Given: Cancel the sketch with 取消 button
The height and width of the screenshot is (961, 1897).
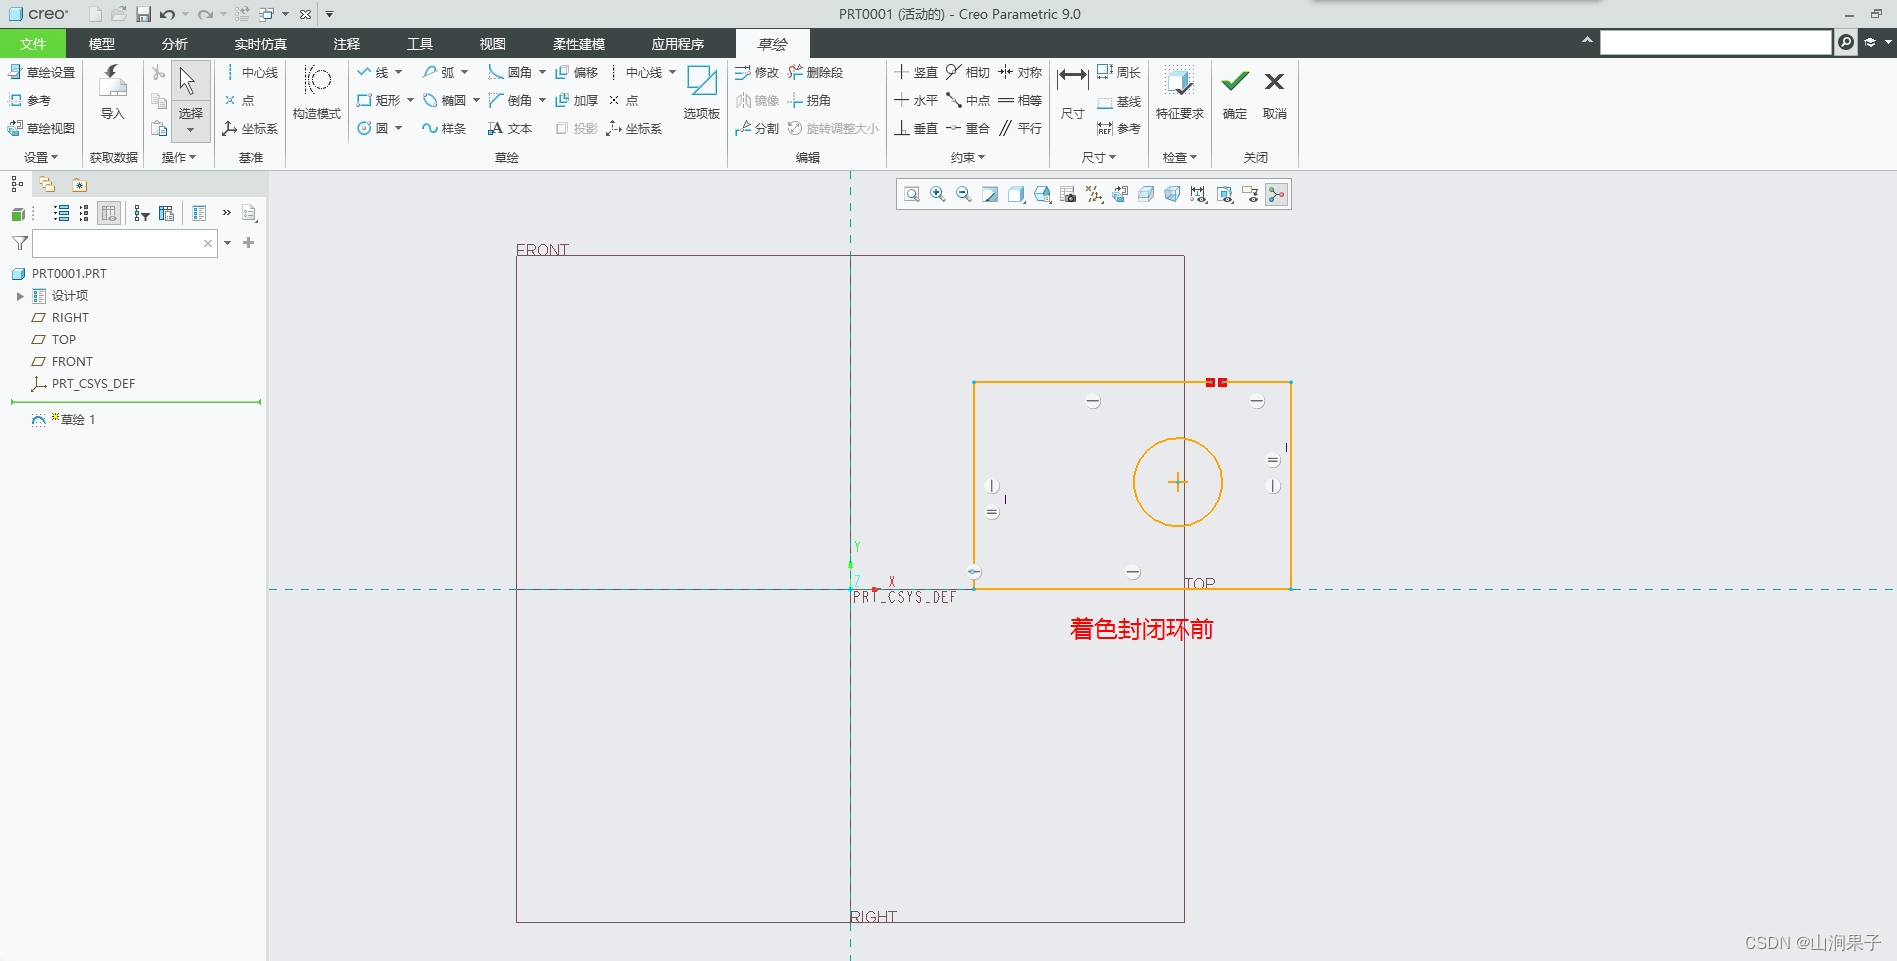Looking at the screenshot, I should (1274, 92).
